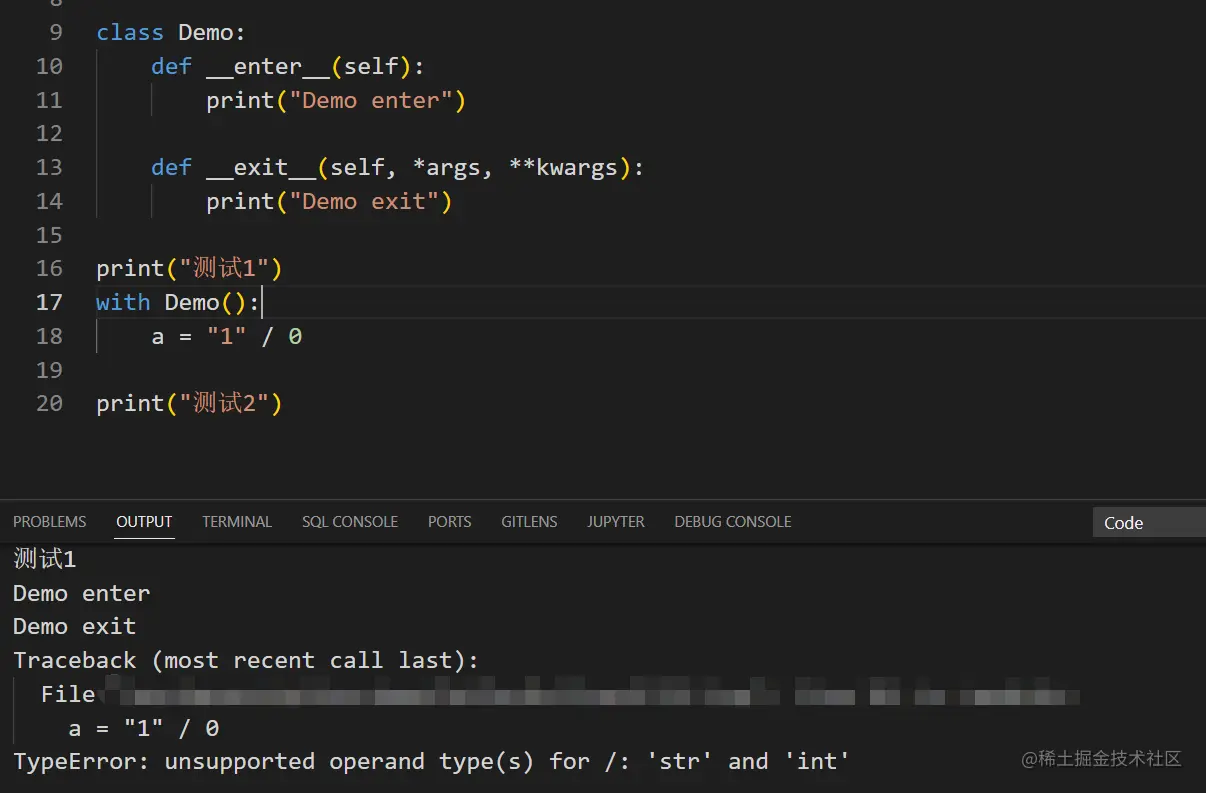The height and width of the screenshot is (793, 1206).
Task: Click the '__enter__' method definition
Action: (x=288, y=67)
